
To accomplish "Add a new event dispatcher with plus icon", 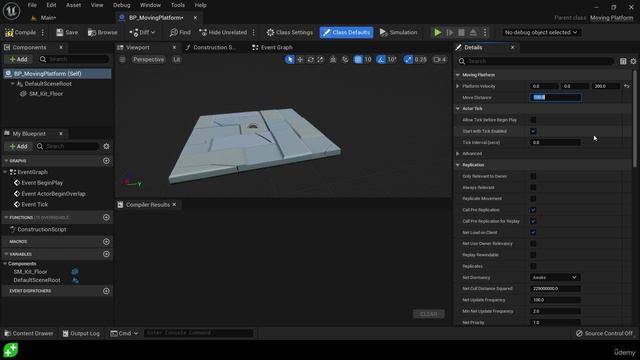I will pos(106,291).
